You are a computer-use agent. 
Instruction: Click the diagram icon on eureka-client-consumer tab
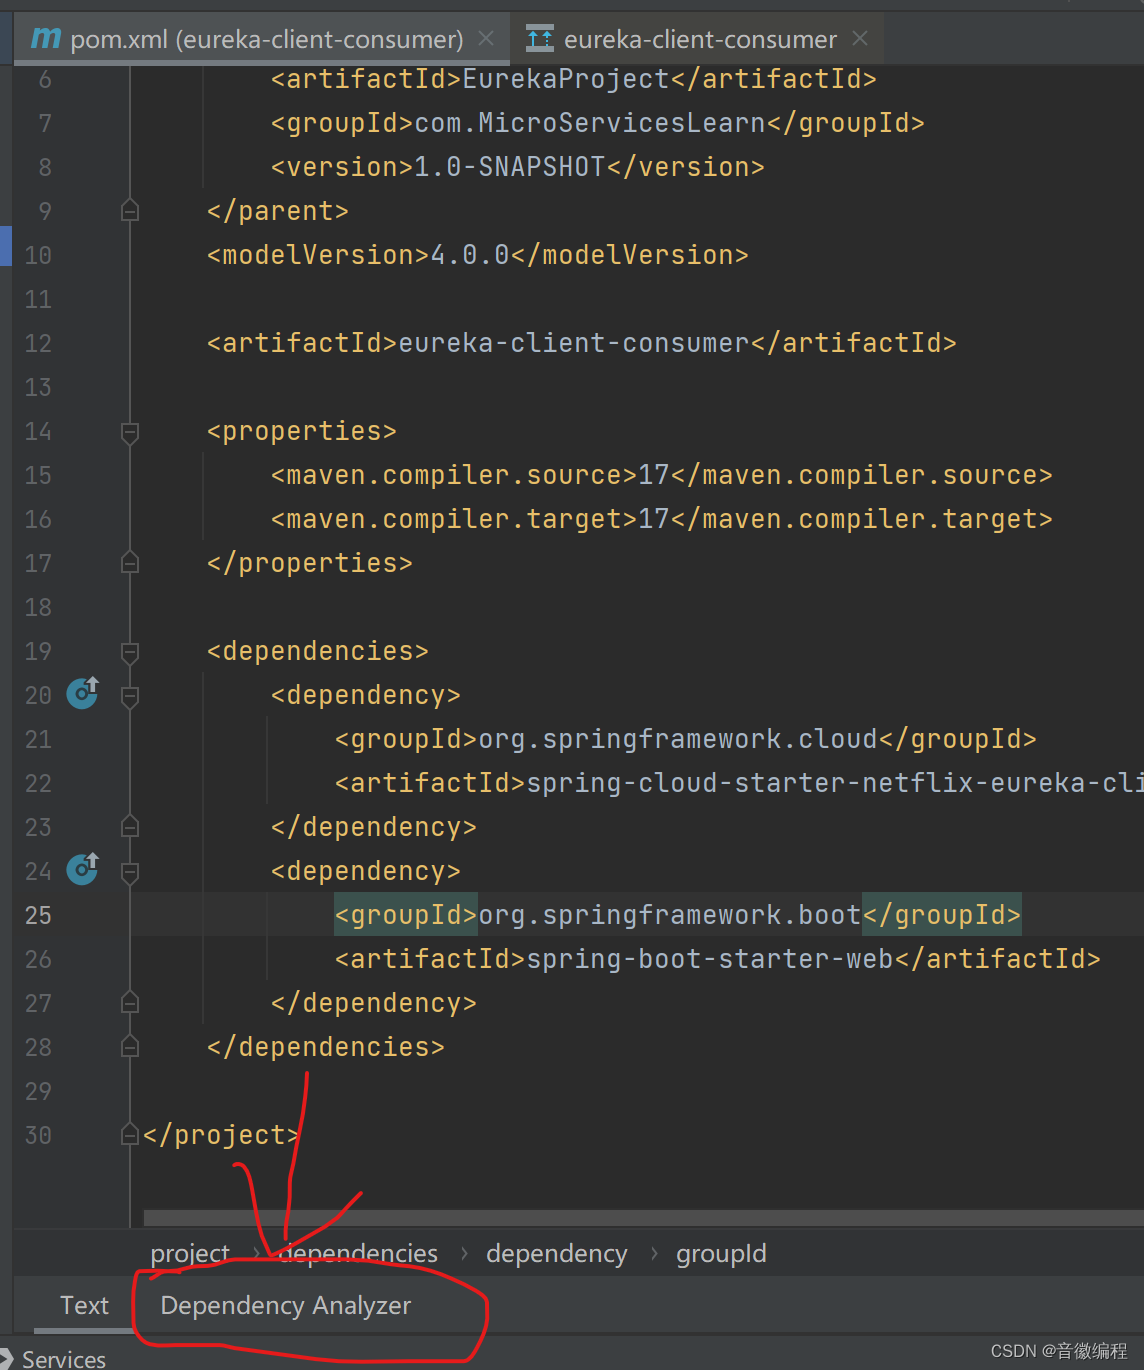coord(538,38)
